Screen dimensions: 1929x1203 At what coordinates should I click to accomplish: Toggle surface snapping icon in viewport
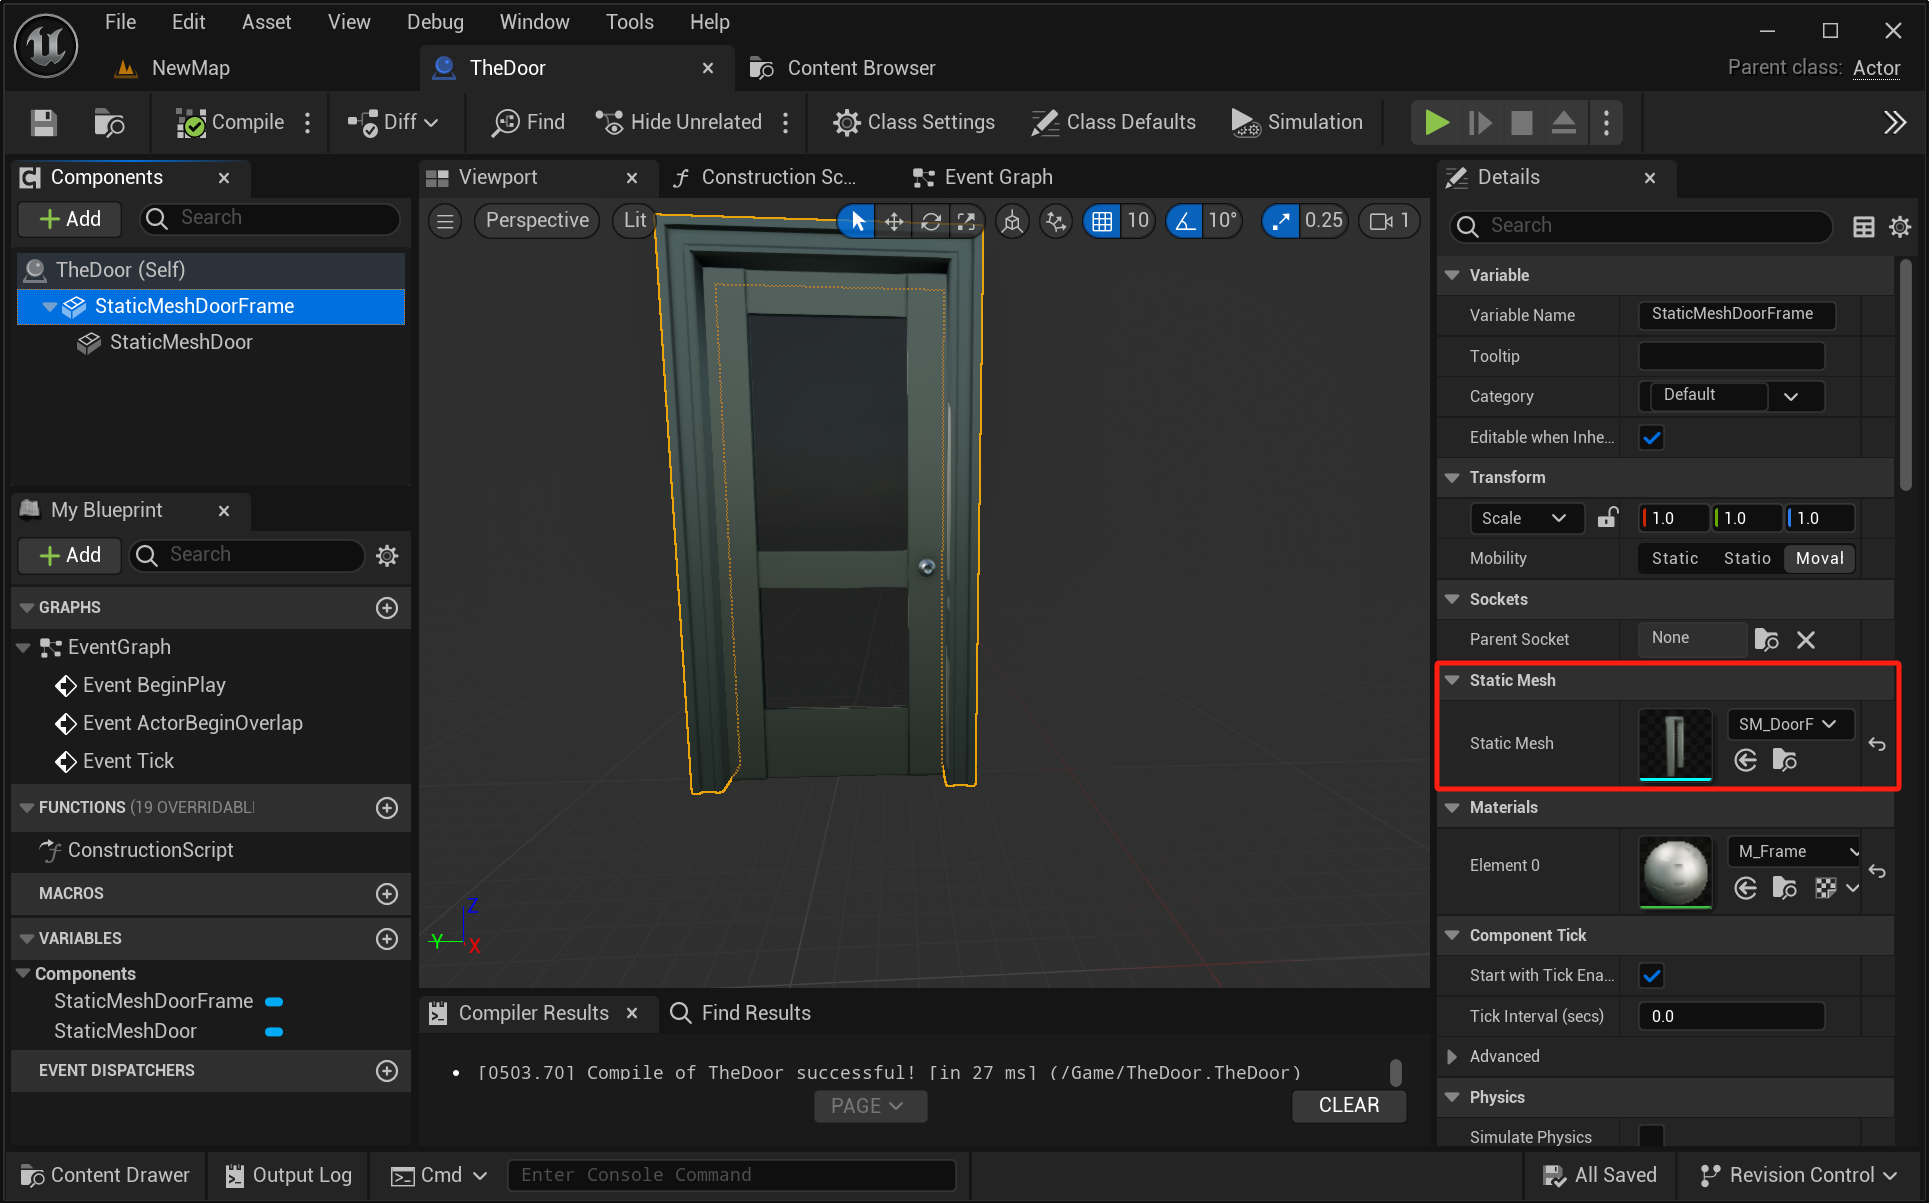1056,221
